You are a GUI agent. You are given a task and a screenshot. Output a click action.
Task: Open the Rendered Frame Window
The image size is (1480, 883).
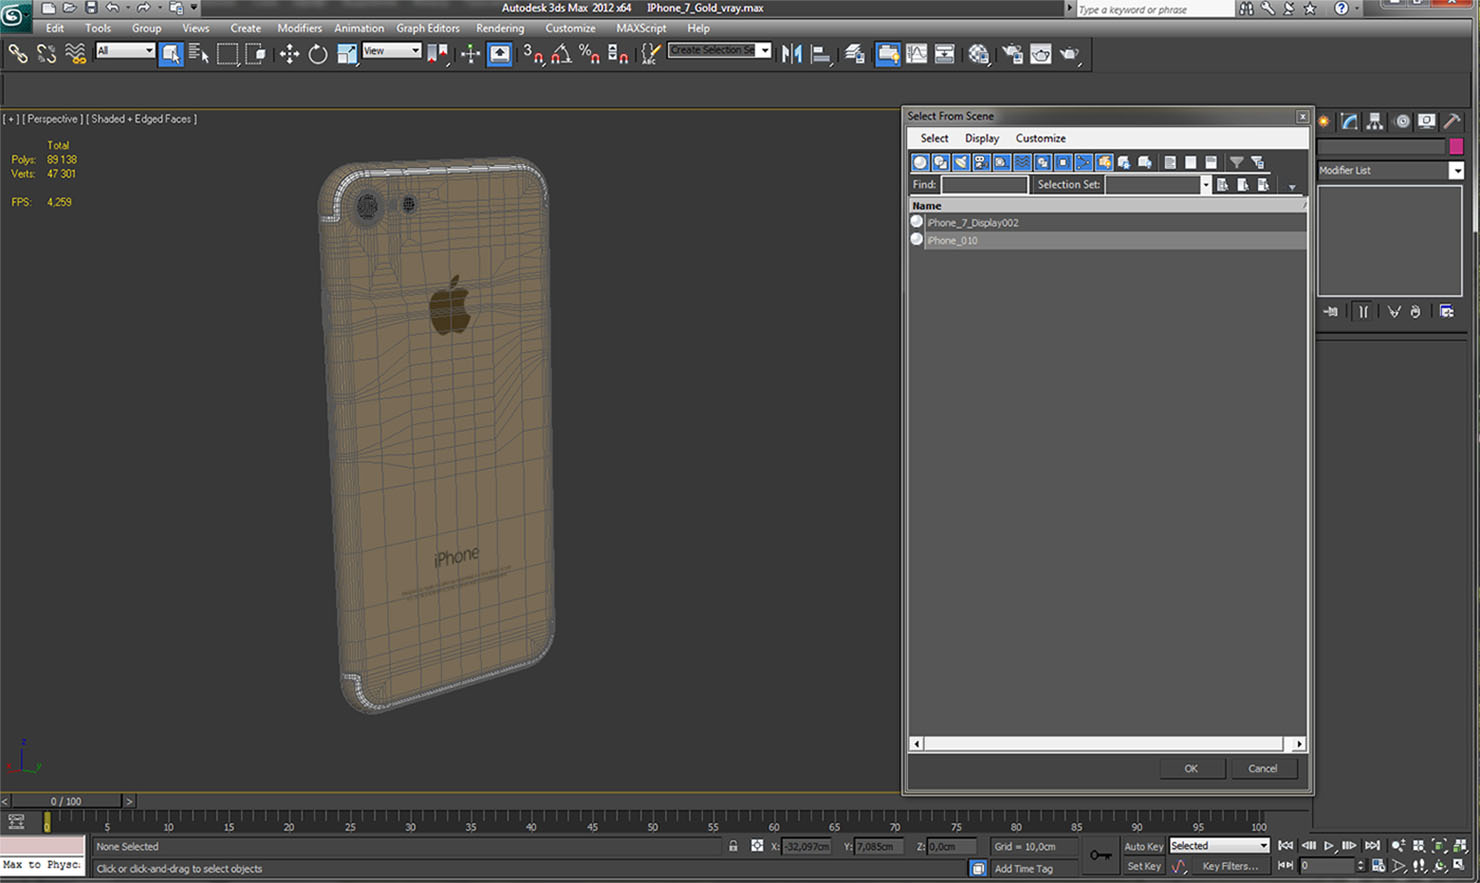click(1040, 54)
